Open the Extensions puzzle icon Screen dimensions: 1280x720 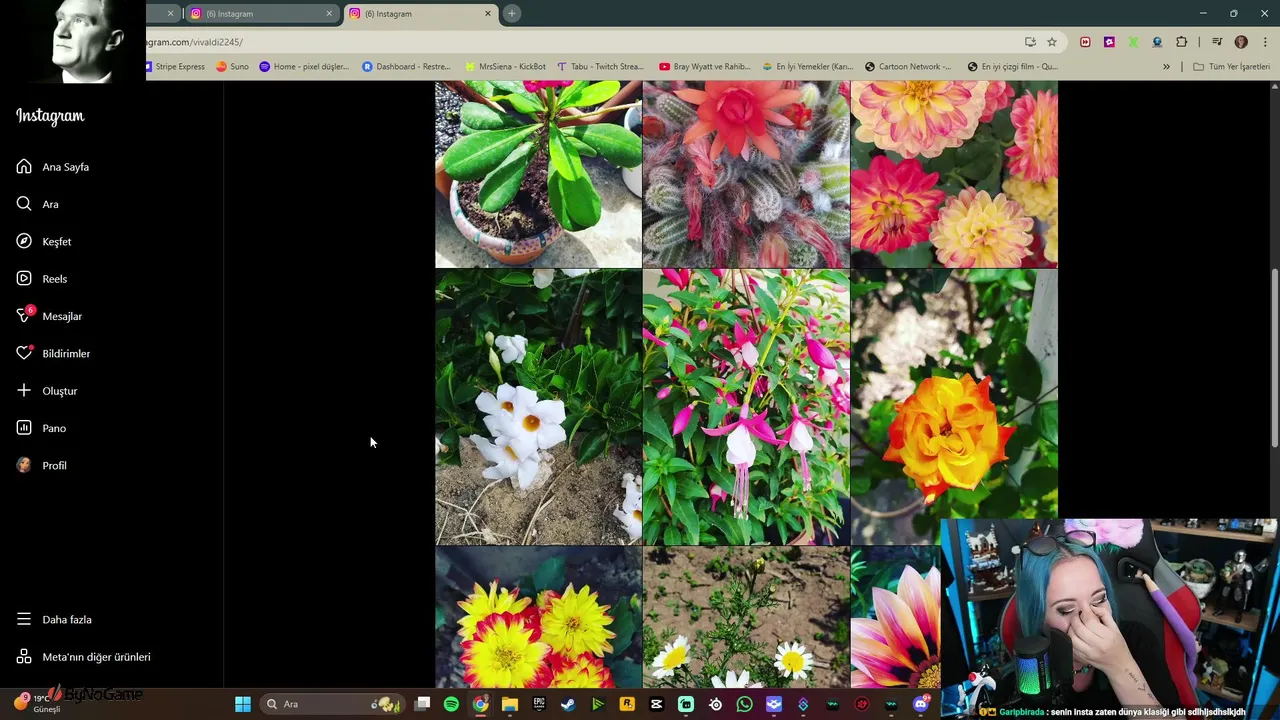pyautogui.click(x=1182, y=42)
